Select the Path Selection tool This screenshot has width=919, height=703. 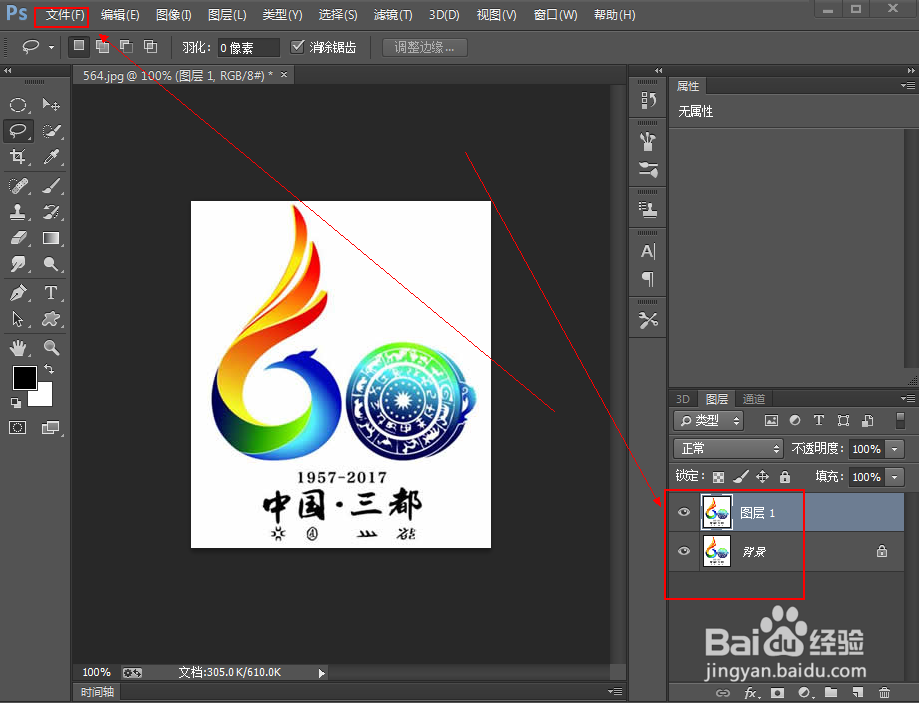coord(18,318)
